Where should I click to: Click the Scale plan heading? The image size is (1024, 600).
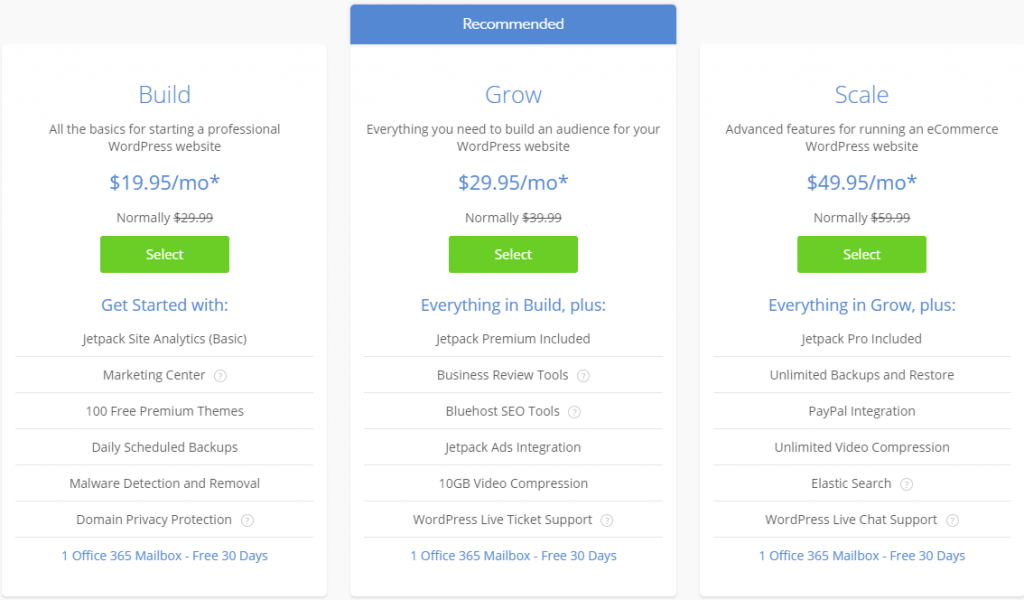point(861,95)
